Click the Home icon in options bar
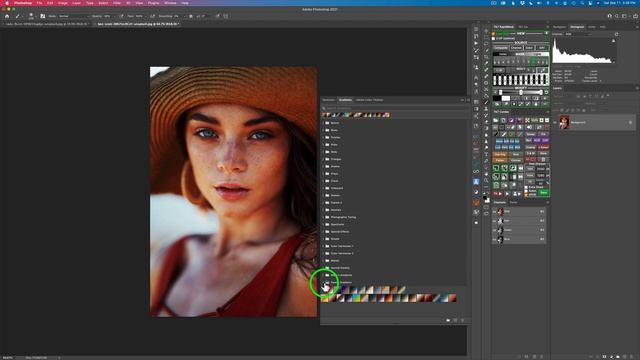The height and width of the screenshot is (360, 640). coord(7,16)
